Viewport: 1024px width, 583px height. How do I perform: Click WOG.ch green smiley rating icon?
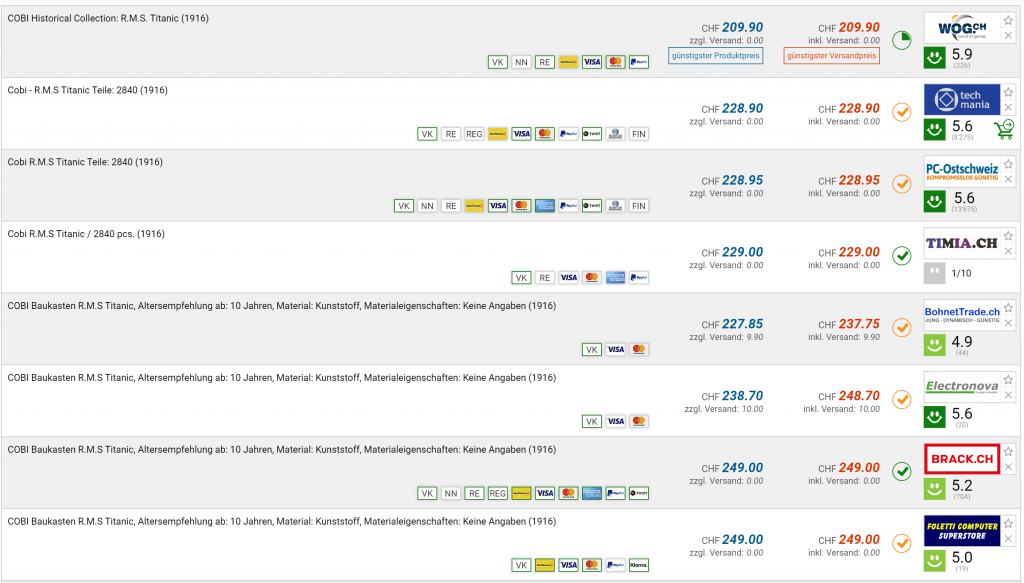935,57
